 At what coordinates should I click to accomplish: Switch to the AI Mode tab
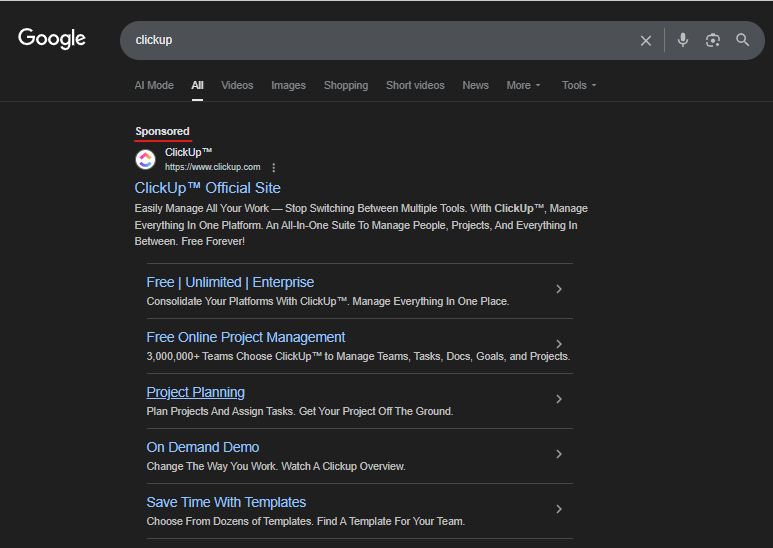click(x=154, y=85)
